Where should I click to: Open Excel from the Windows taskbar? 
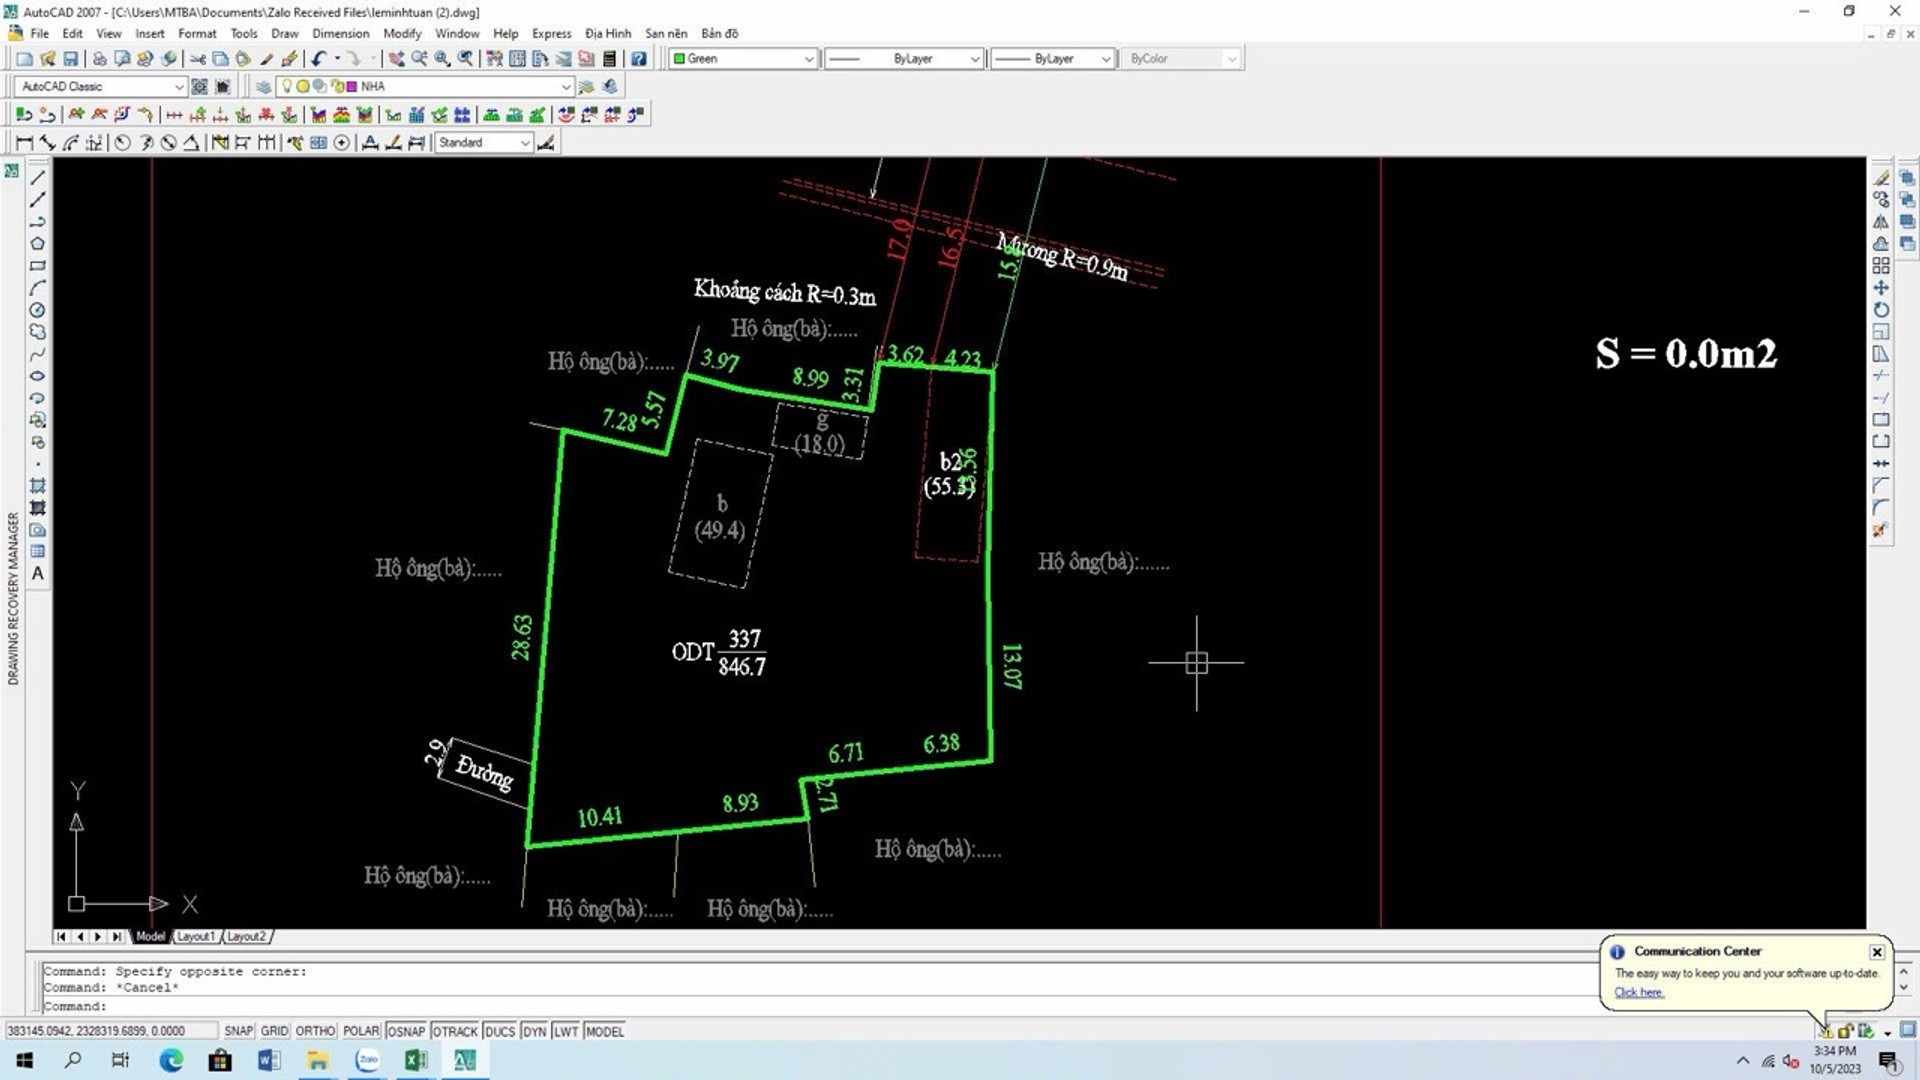coord(416,1060)
